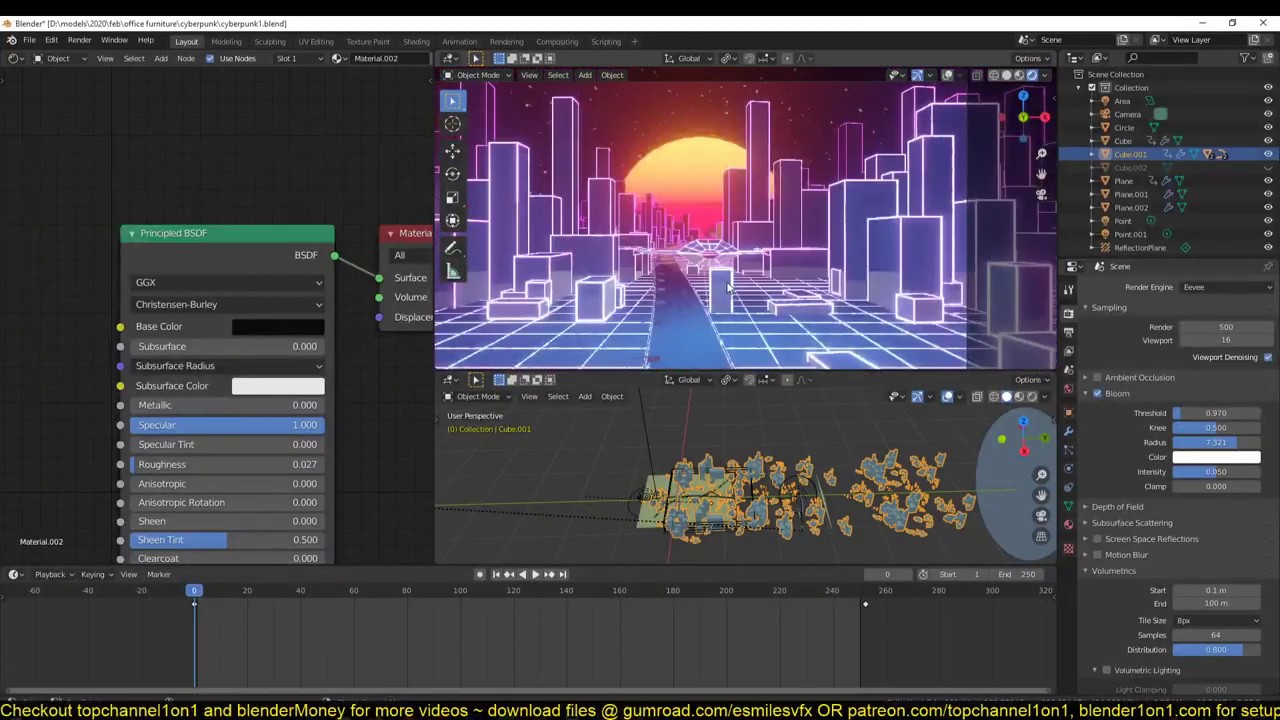The width and height of the screenshot is (1280, 720).
Task: Select the Cursor tool in viewport toolbar
Action: [x=452, y=125]
